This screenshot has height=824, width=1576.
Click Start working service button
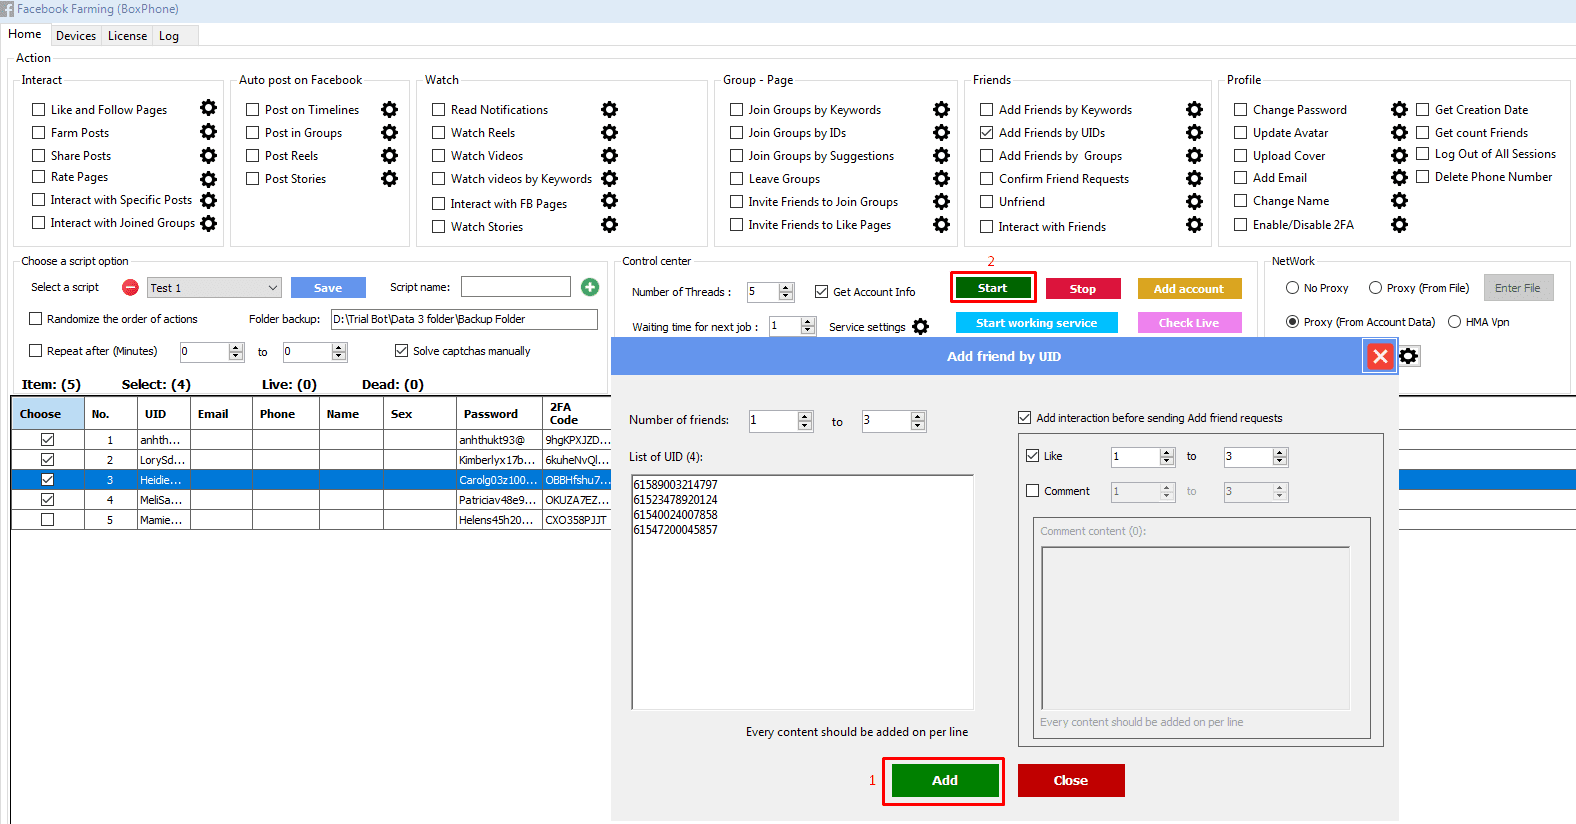coord(1036,323)
